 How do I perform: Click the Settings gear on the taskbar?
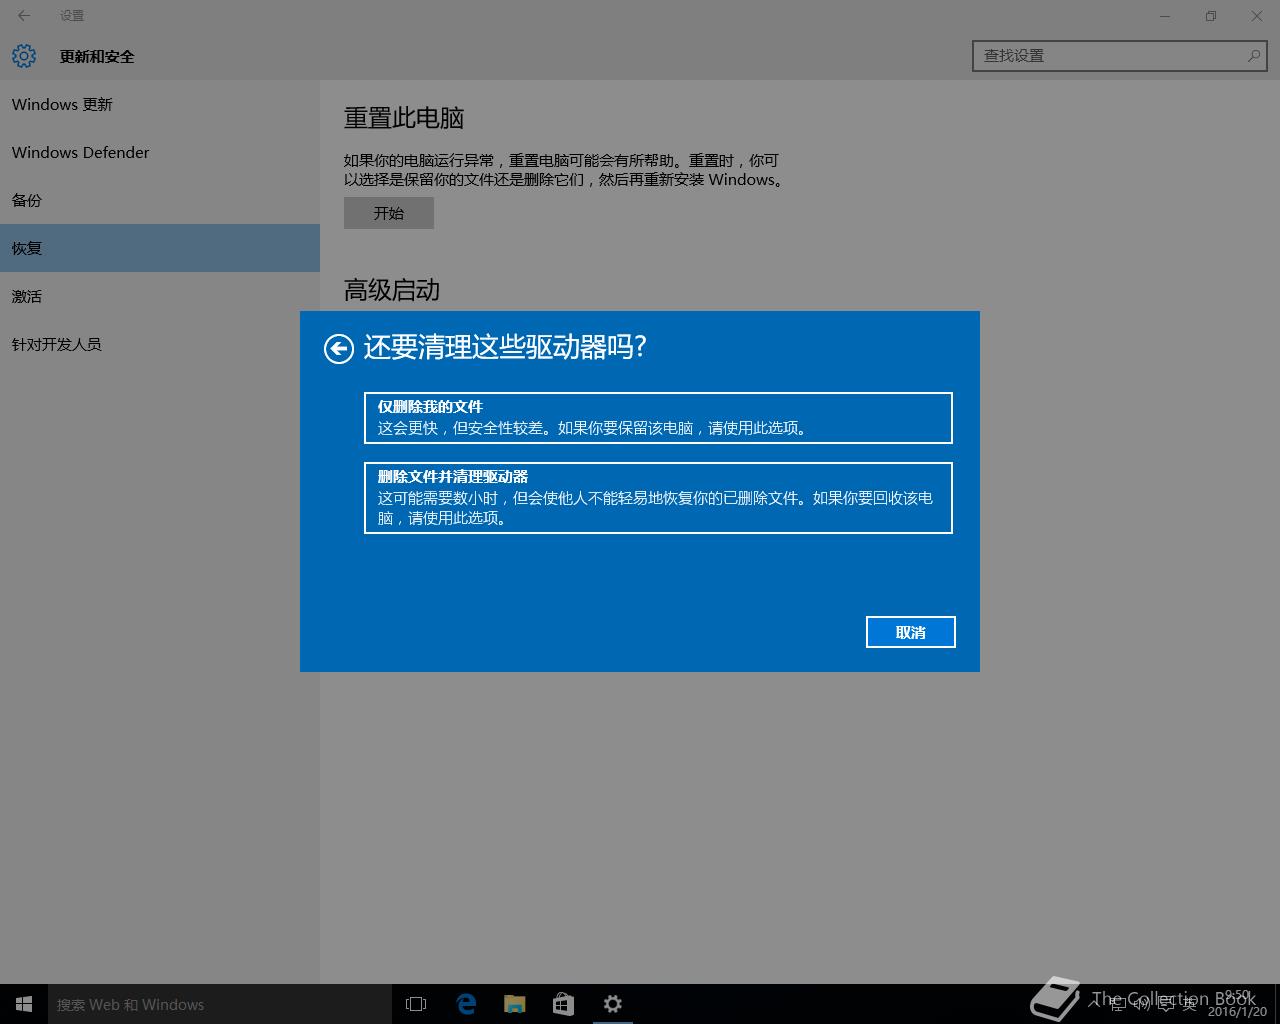(613, 1004)
